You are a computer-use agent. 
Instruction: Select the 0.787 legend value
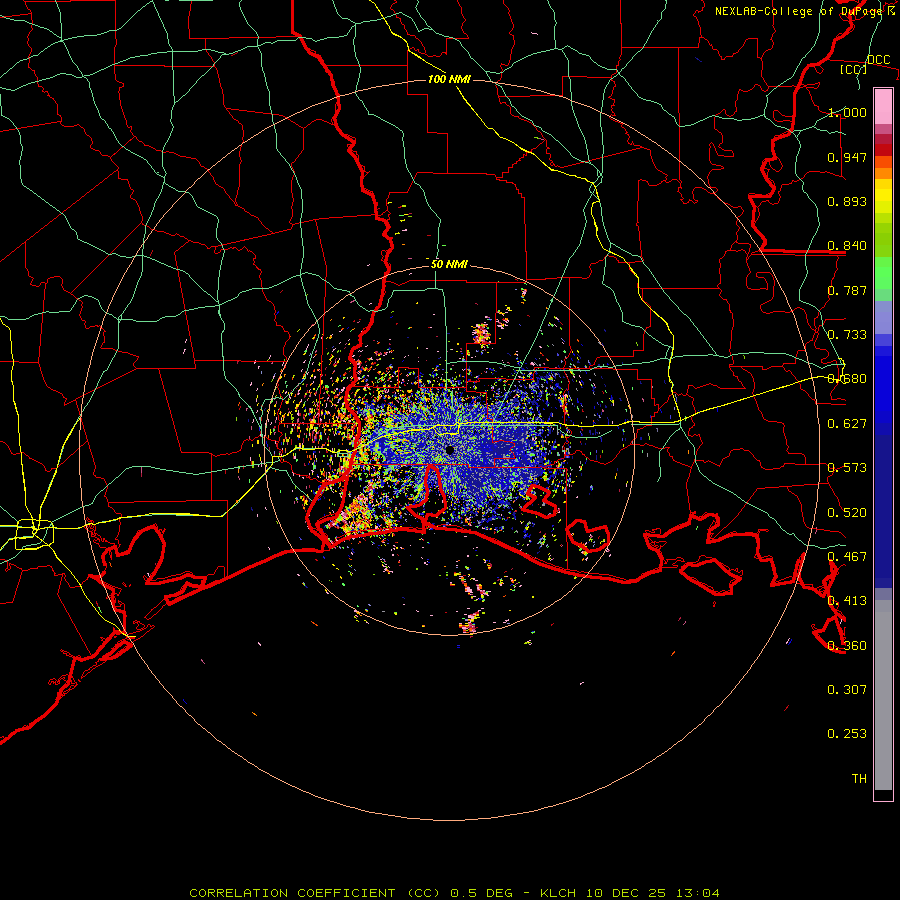coord(847,290)
